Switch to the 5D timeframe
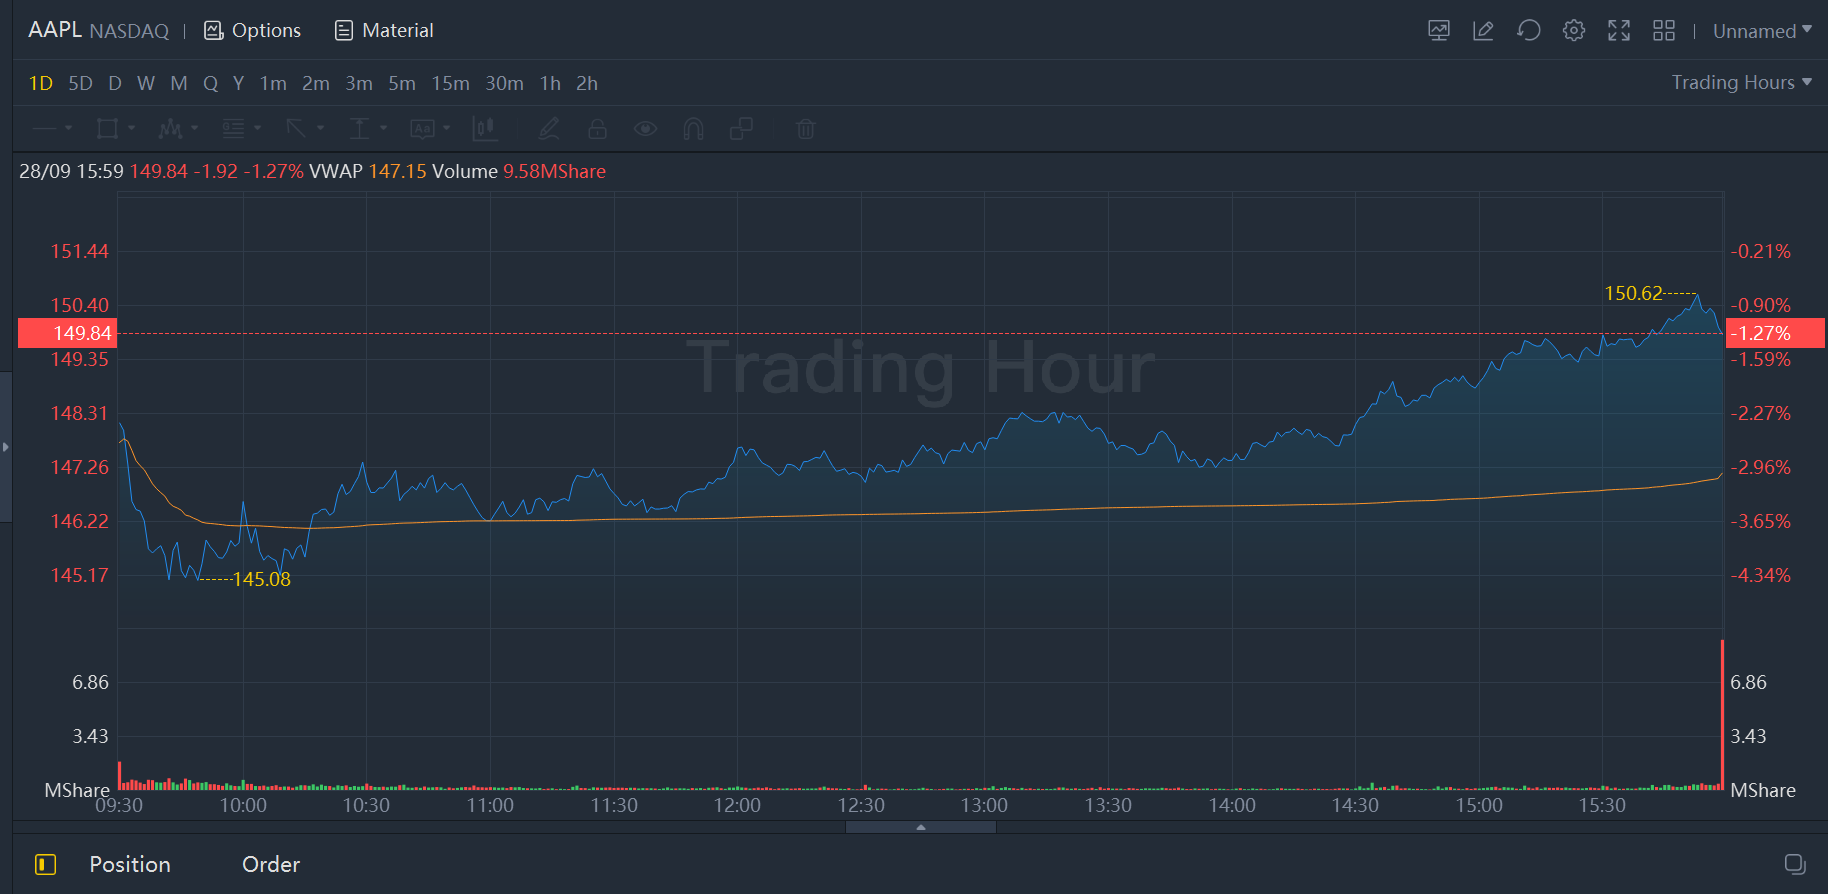Screen dimensions: 1828x894 80,84
